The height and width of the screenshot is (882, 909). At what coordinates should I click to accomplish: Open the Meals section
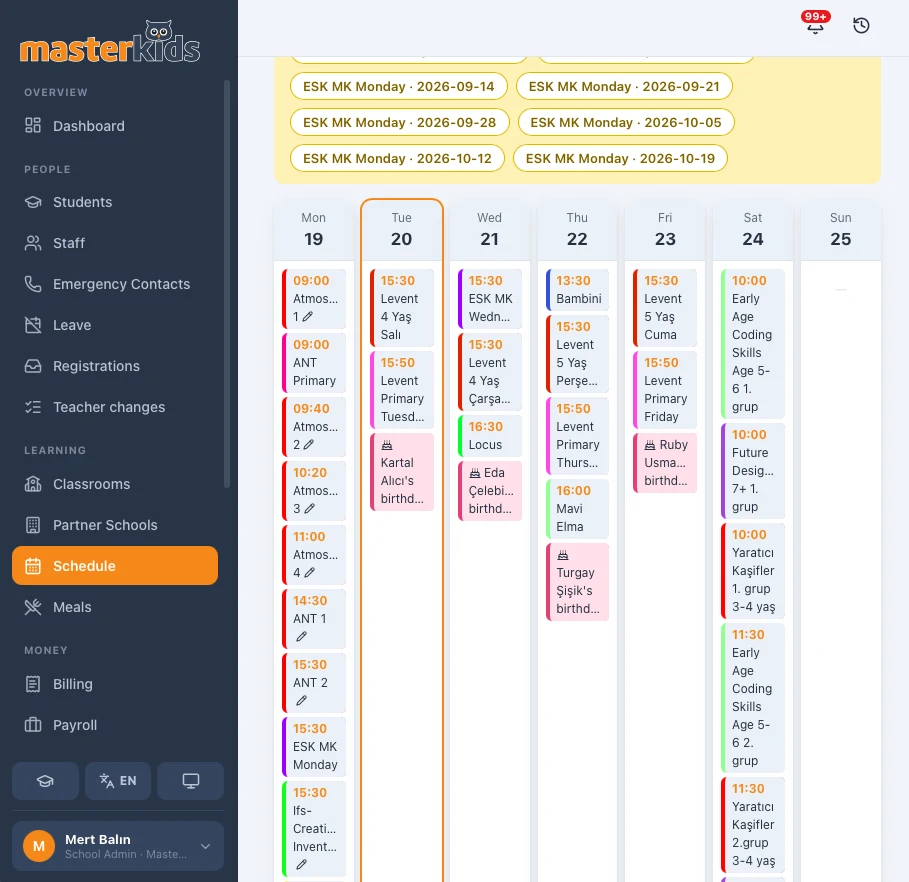click(x=115, y=607)
